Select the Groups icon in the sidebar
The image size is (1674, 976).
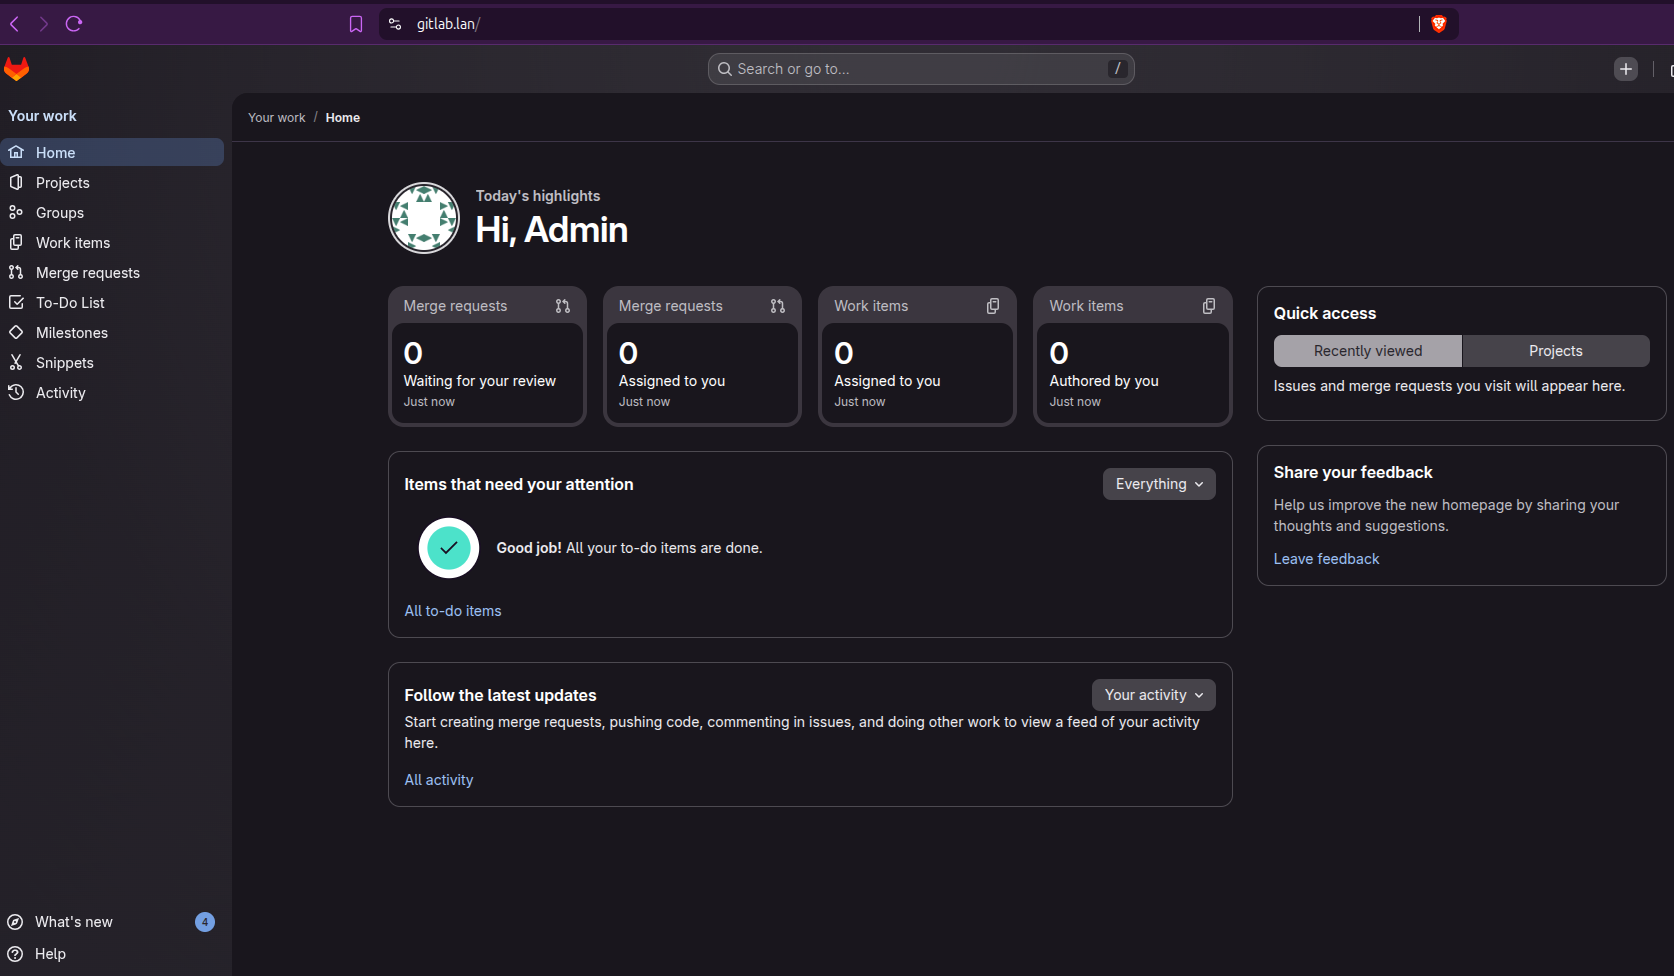16,212
